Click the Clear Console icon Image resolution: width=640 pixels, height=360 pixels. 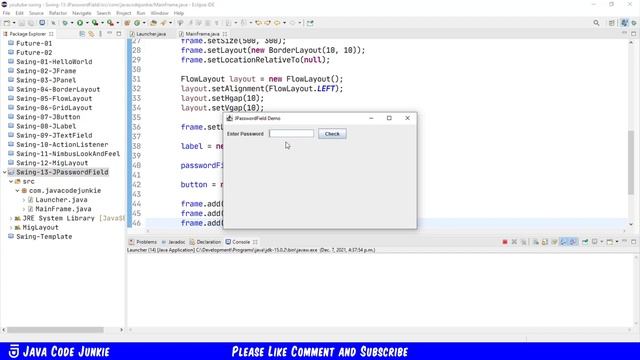coord(536,242)
